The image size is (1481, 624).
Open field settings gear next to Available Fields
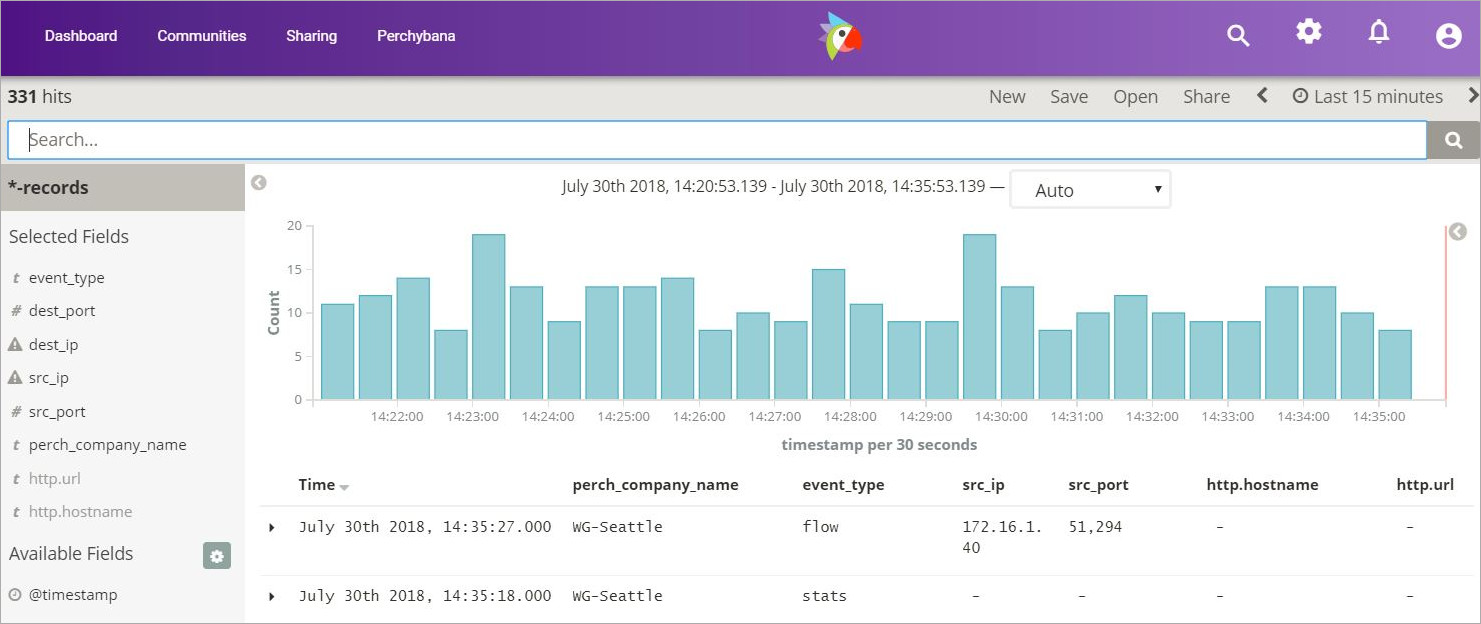click(217, 556)
